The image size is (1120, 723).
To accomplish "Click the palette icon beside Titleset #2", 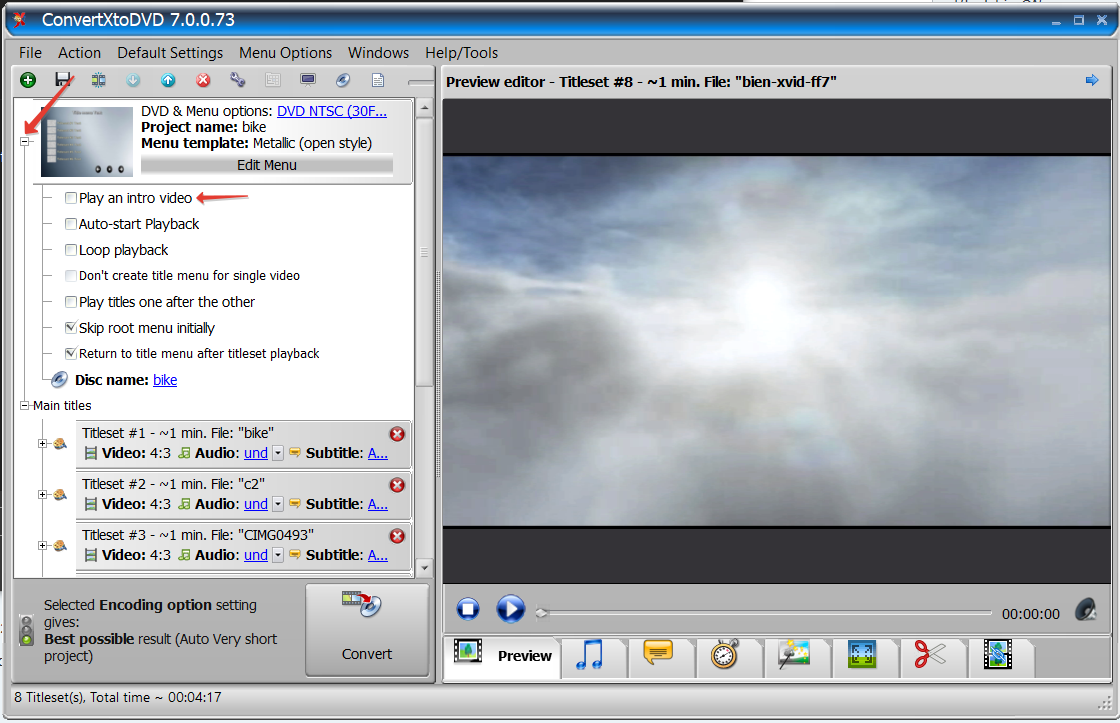I will click(60, 494).
